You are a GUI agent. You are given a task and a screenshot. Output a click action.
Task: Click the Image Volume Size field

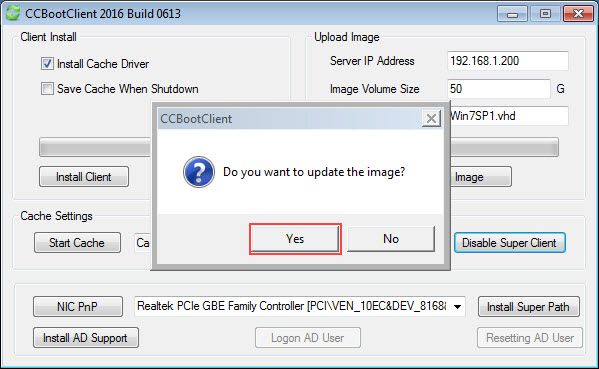[x=499, y=89]
